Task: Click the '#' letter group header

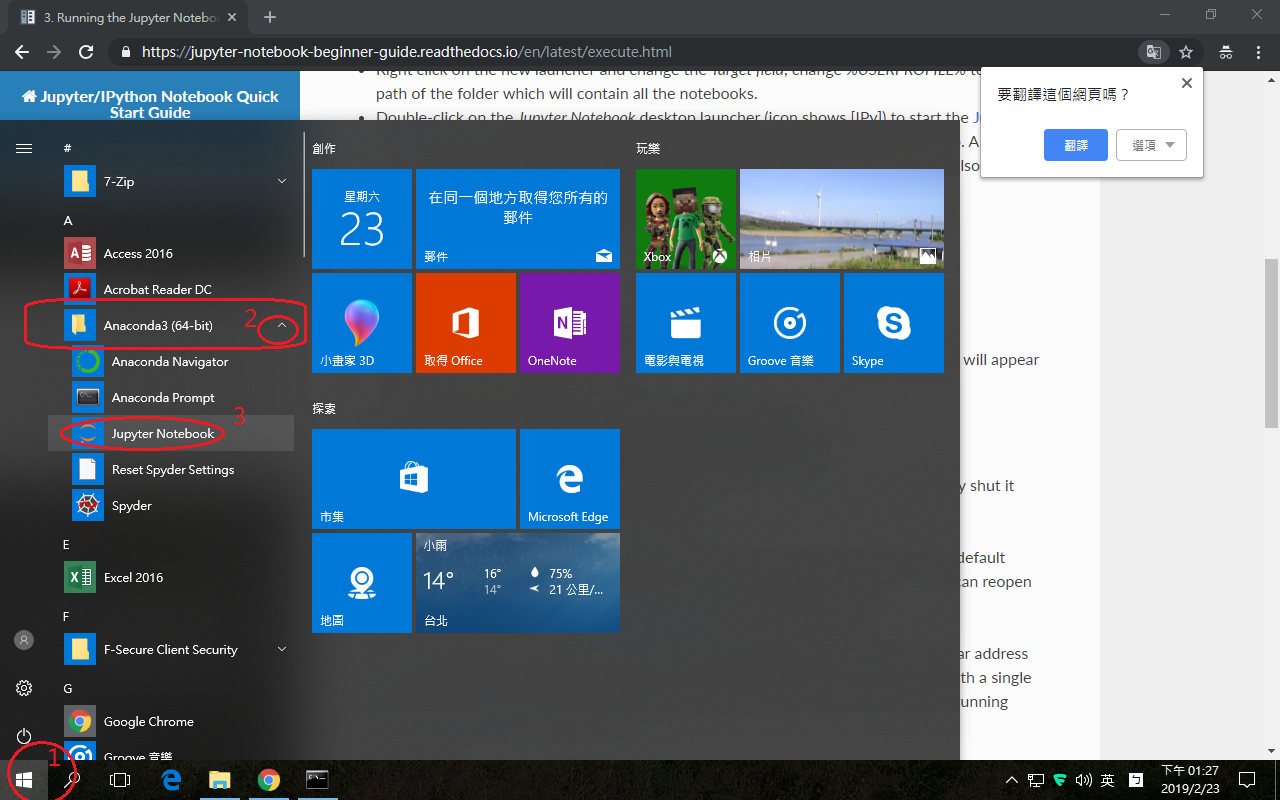Action: (x=68, y=148)
